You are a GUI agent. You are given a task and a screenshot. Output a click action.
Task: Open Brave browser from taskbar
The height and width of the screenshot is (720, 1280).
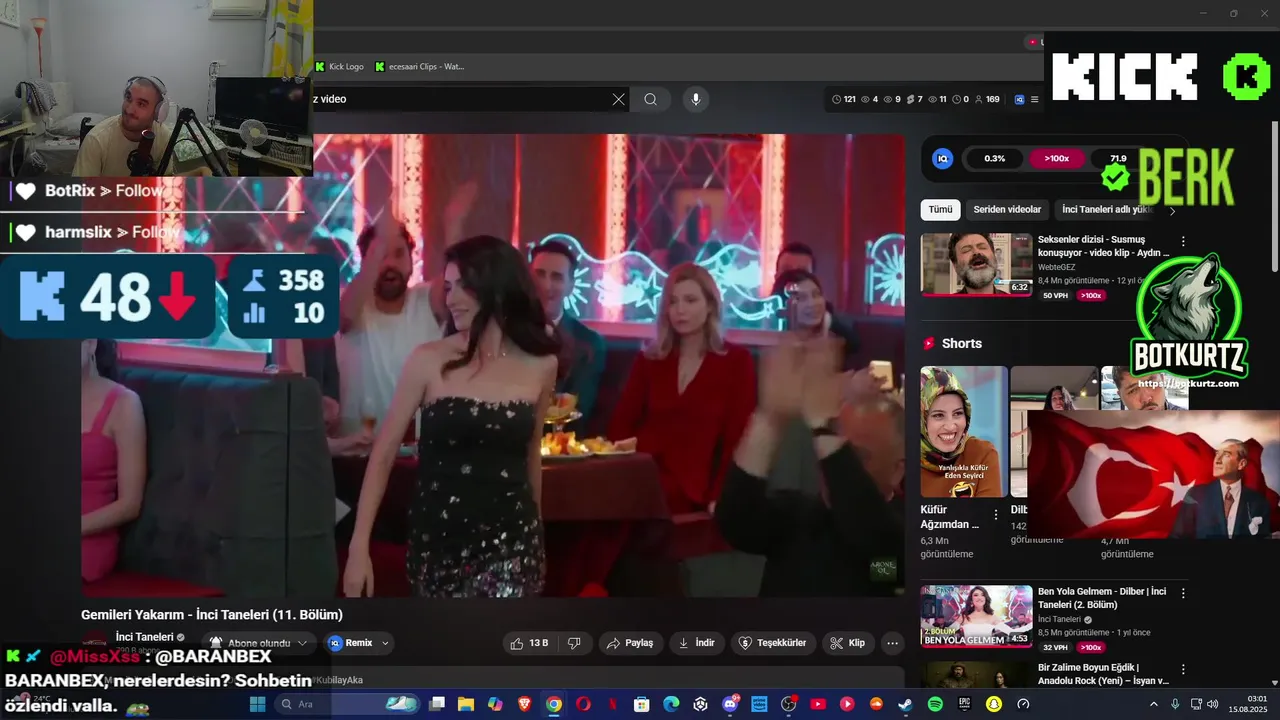pyautogui.click(x=524, y=704)
